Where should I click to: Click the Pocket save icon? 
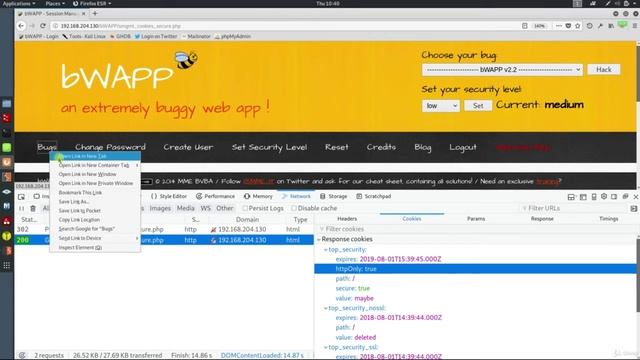tap(568, 26)
